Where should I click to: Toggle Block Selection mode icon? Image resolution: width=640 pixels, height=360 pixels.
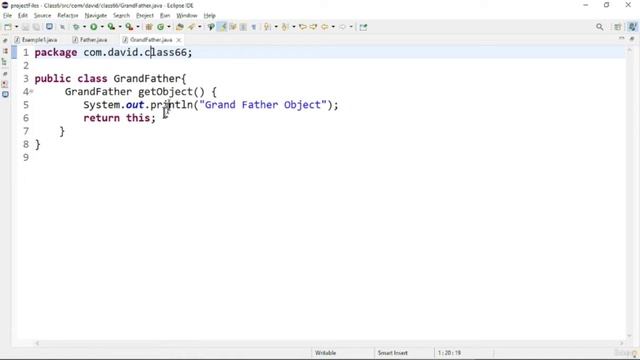(243, 27)
